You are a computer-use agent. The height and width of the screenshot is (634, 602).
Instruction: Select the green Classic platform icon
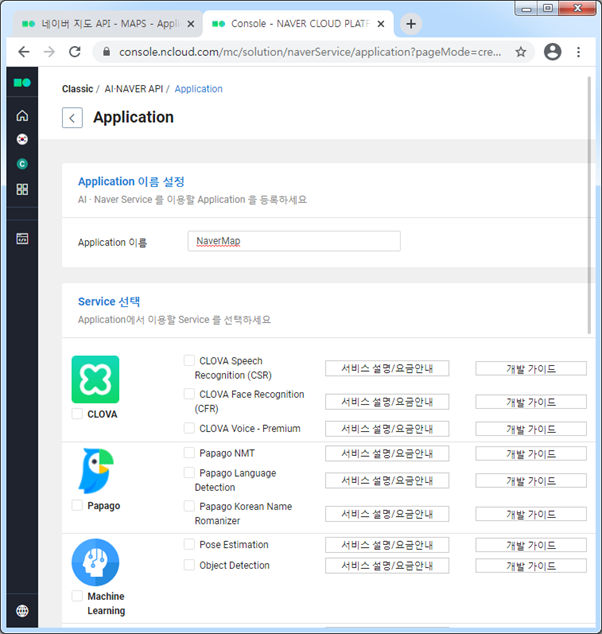[22, 164]
